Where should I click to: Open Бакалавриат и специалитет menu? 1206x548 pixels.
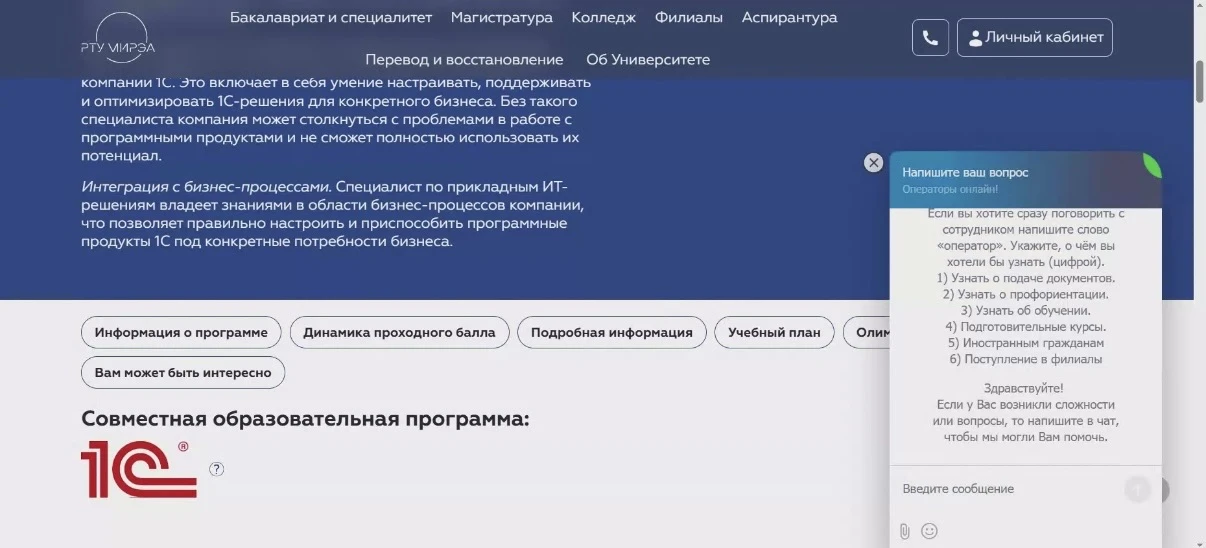pyautogui.click(x=331, y=18)
